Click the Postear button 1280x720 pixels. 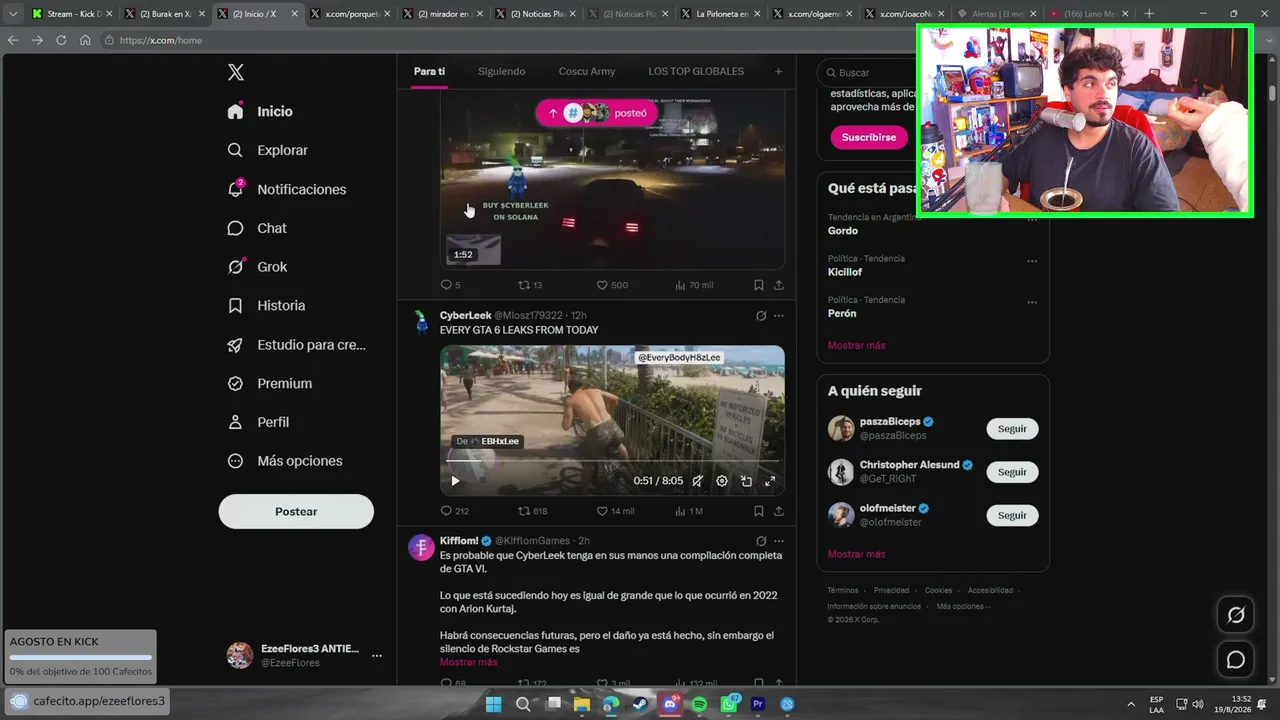pos(296,511)
